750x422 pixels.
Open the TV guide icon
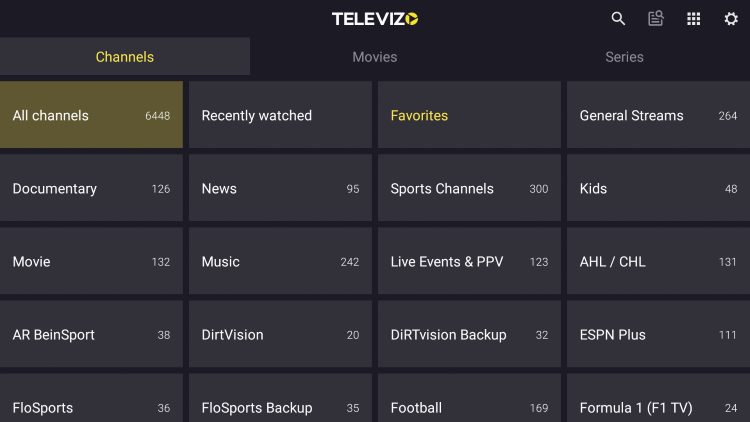point(656,19)
